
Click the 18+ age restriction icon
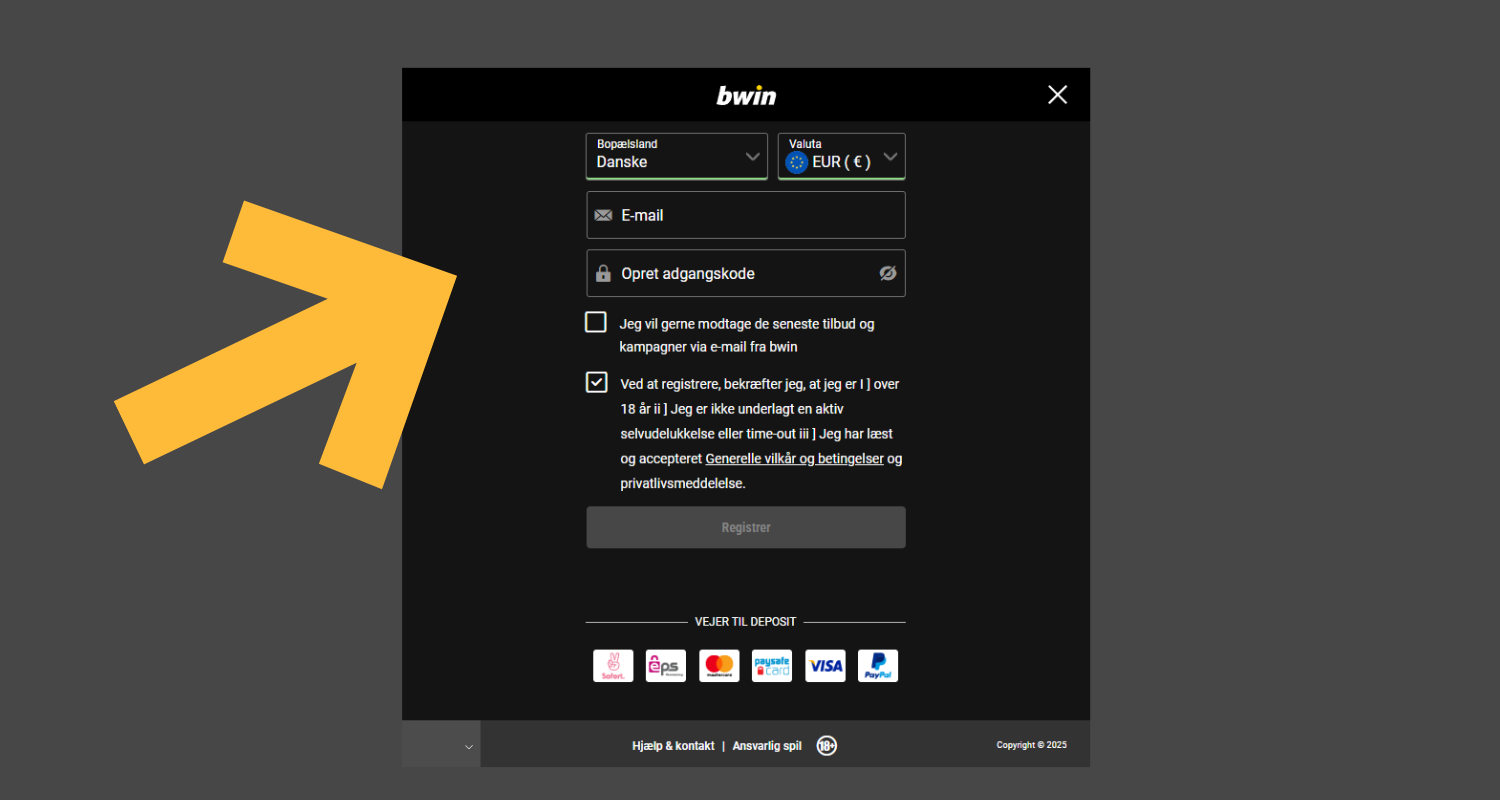click(826, 745)
